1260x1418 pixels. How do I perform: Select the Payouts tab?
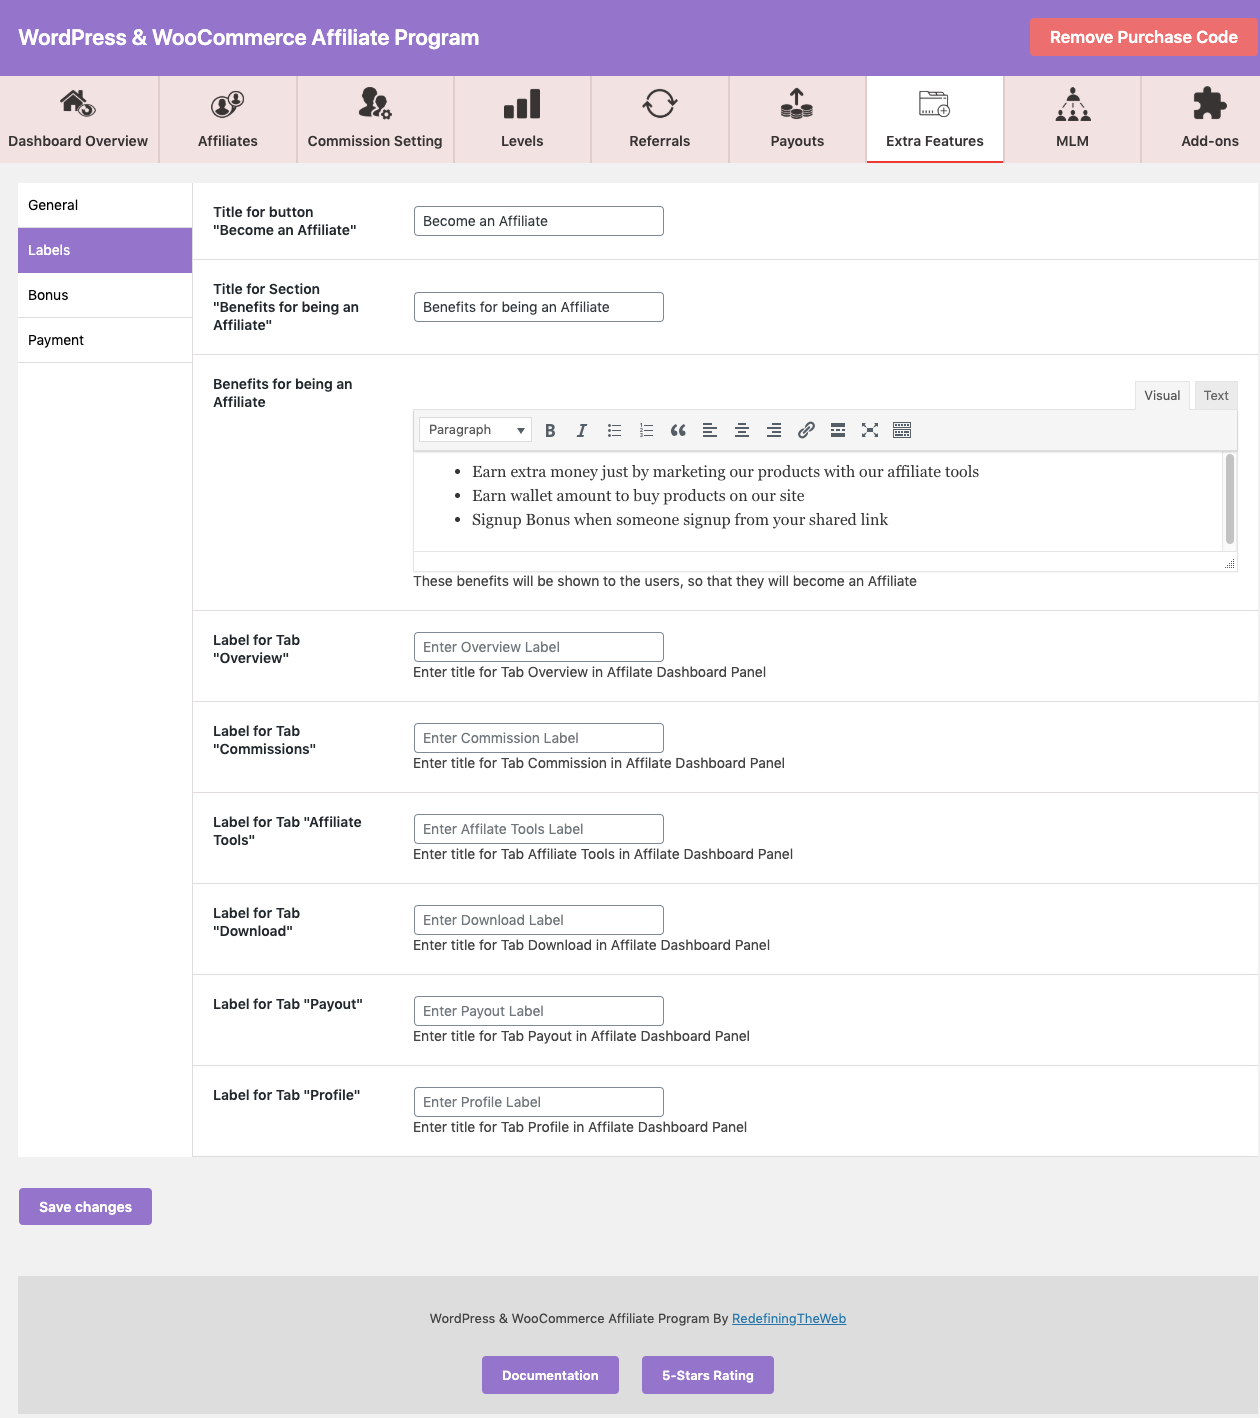click(797, 119)
